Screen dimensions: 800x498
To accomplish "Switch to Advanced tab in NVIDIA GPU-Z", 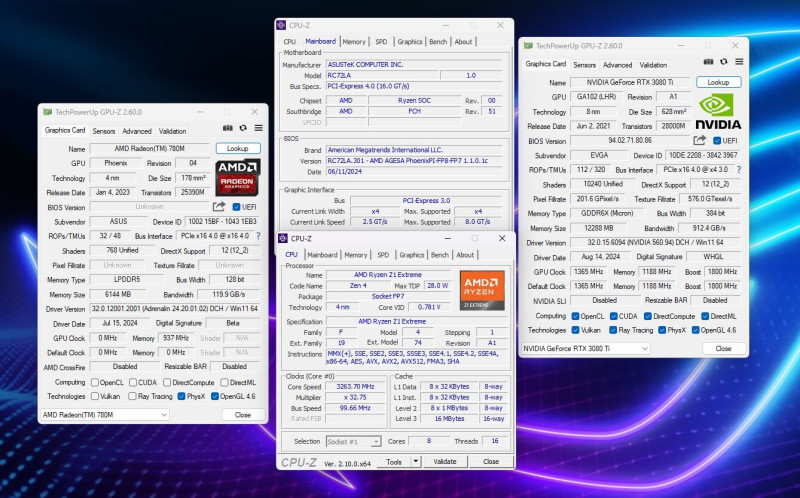I will [x=617, y=65].
